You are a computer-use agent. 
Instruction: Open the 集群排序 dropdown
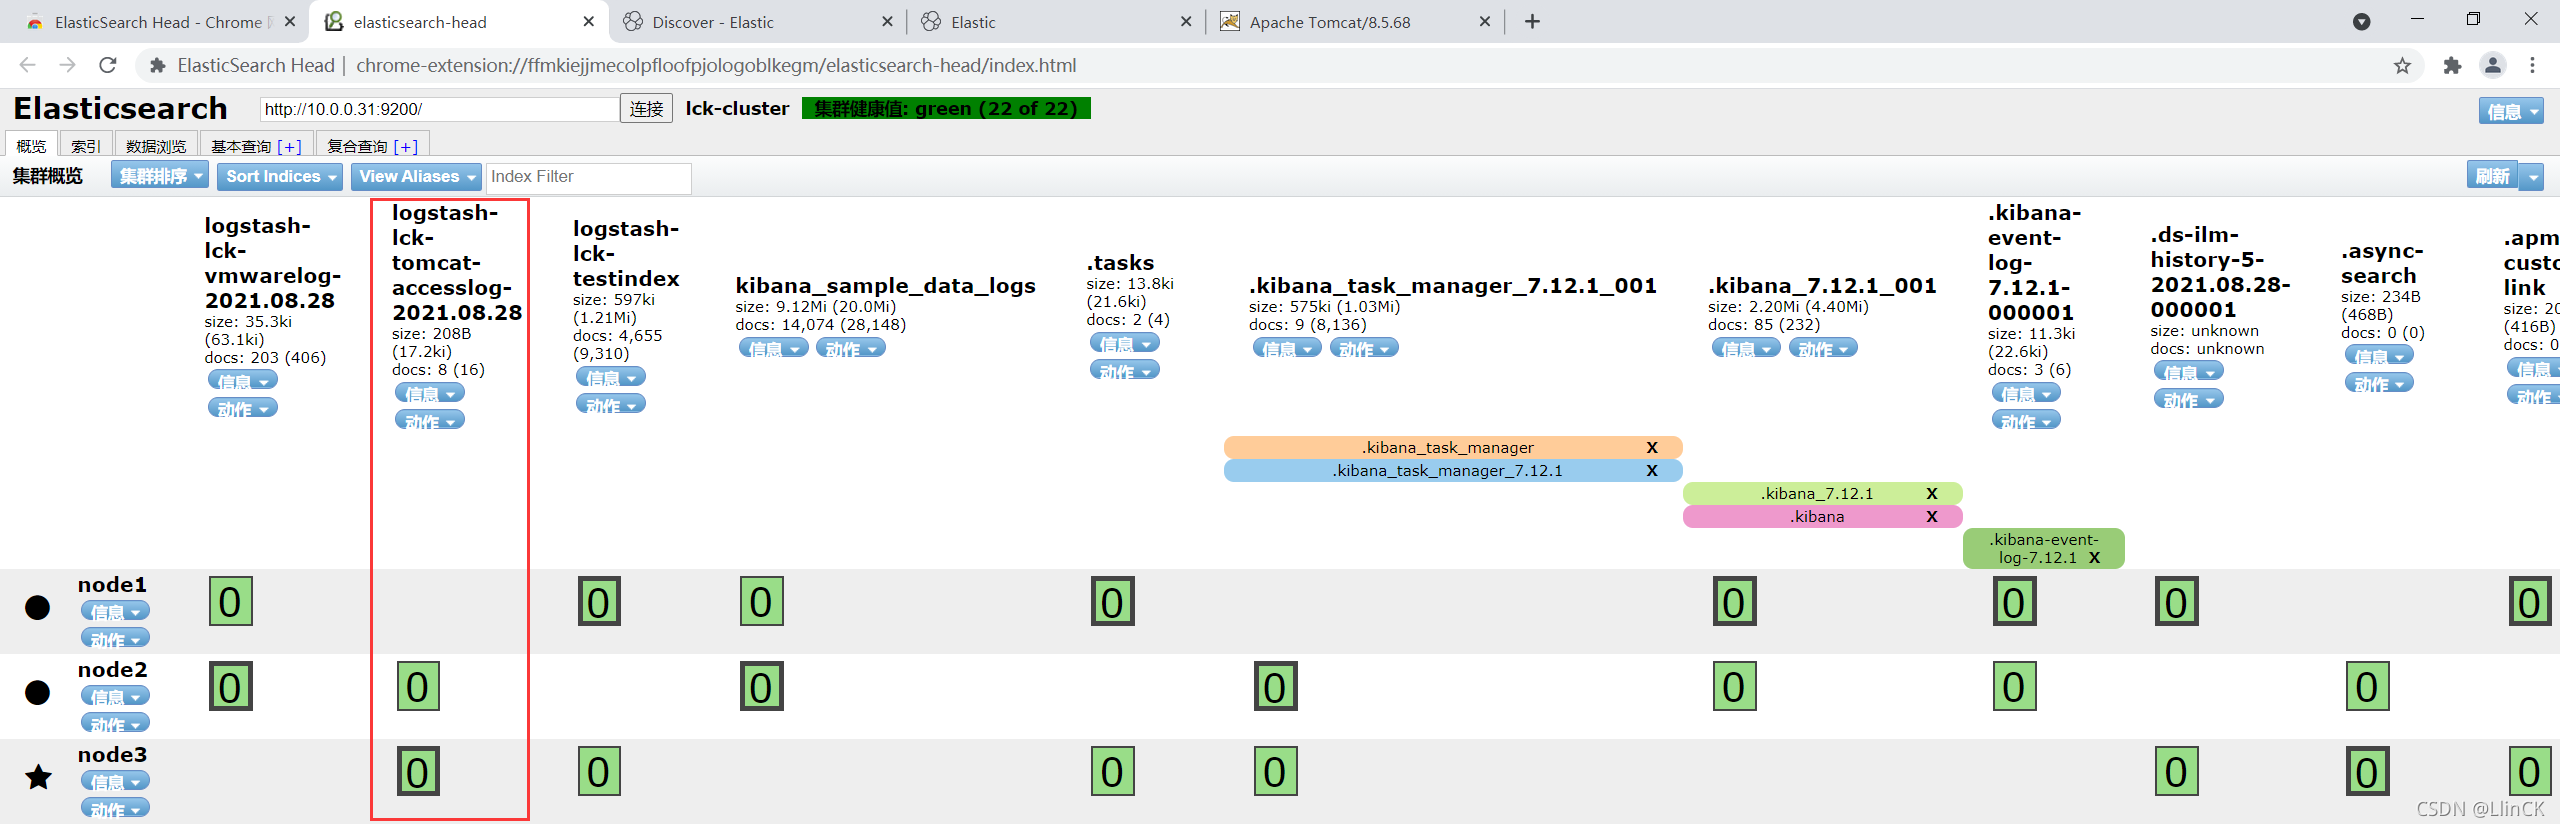160,176
